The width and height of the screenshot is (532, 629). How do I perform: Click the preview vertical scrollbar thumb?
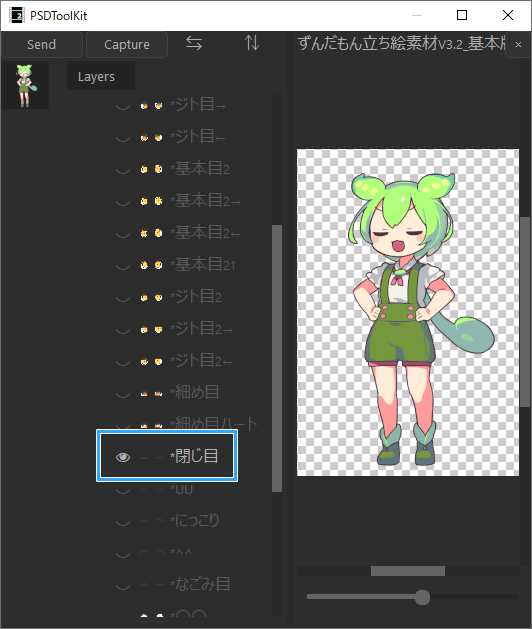[x=525, y=312]
